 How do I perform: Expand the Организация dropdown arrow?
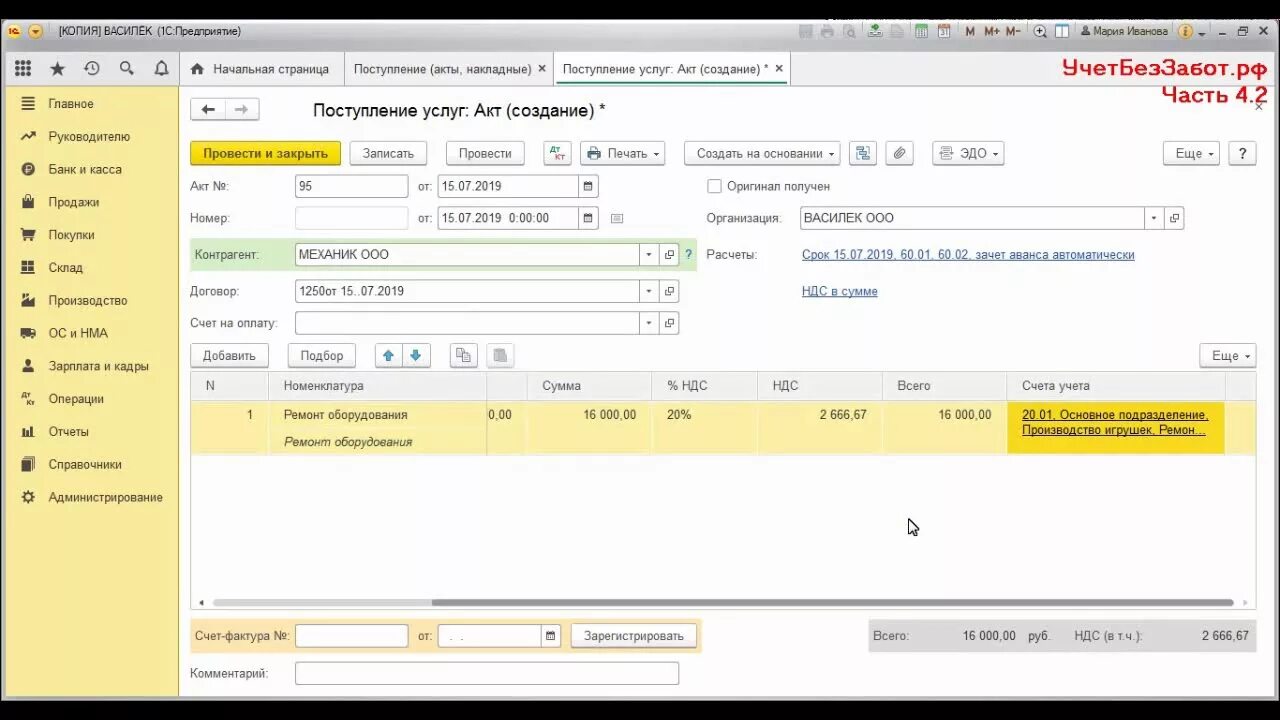1154,218
